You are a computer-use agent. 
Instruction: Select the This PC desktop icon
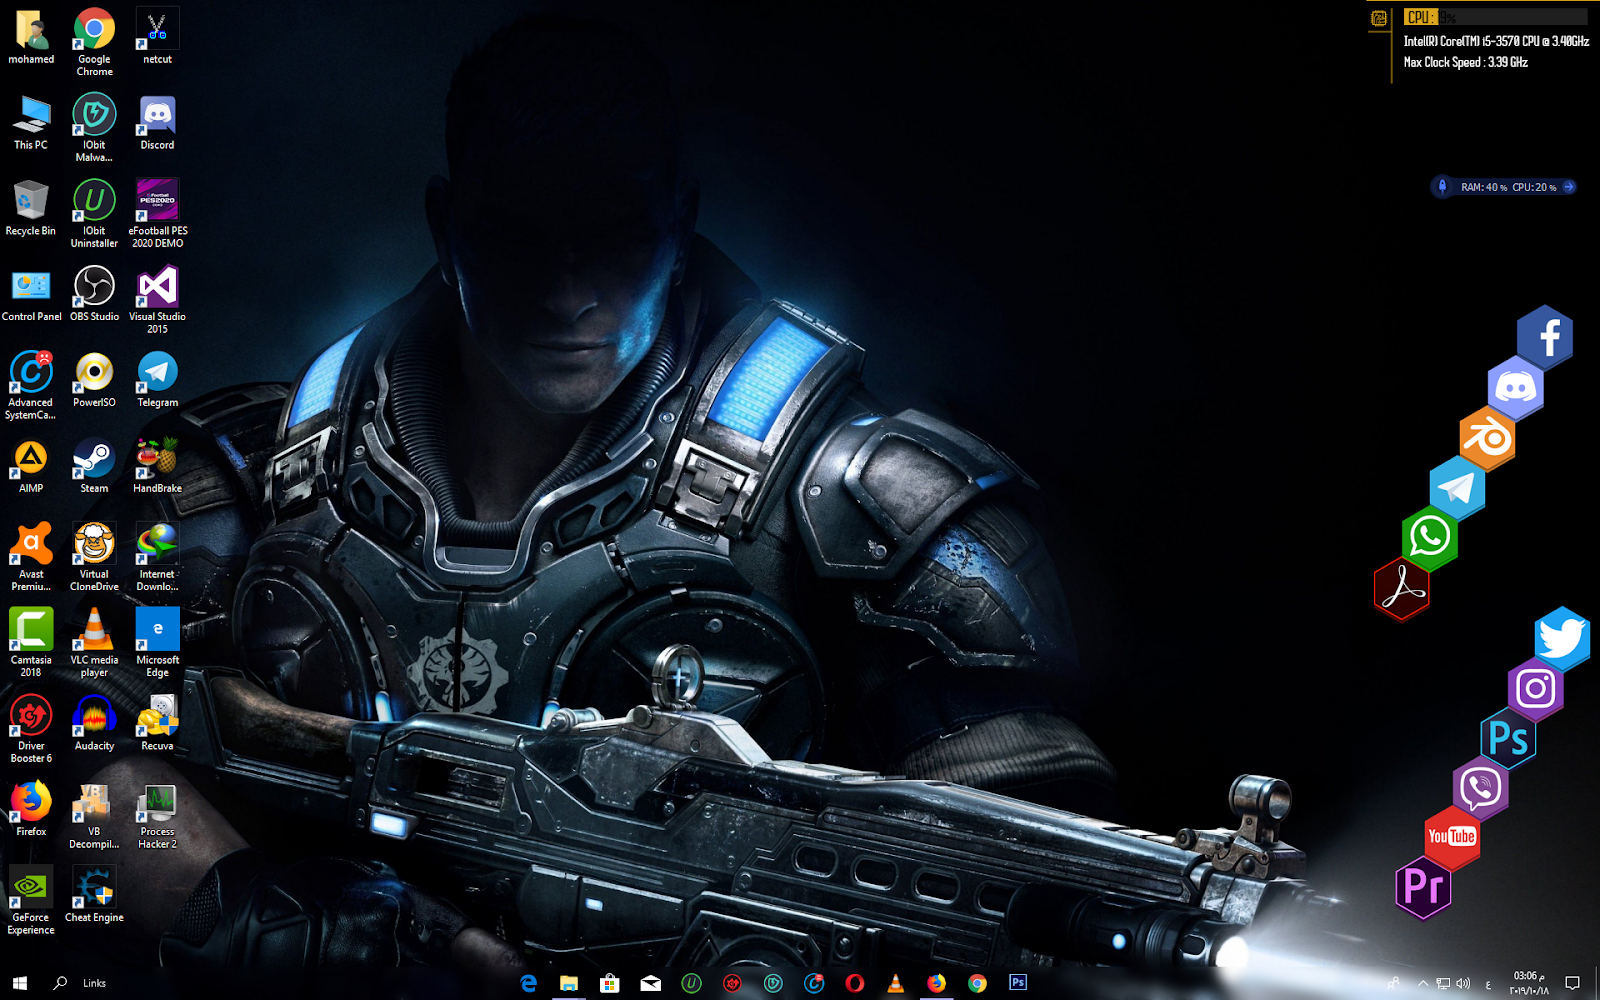[31, 123]
